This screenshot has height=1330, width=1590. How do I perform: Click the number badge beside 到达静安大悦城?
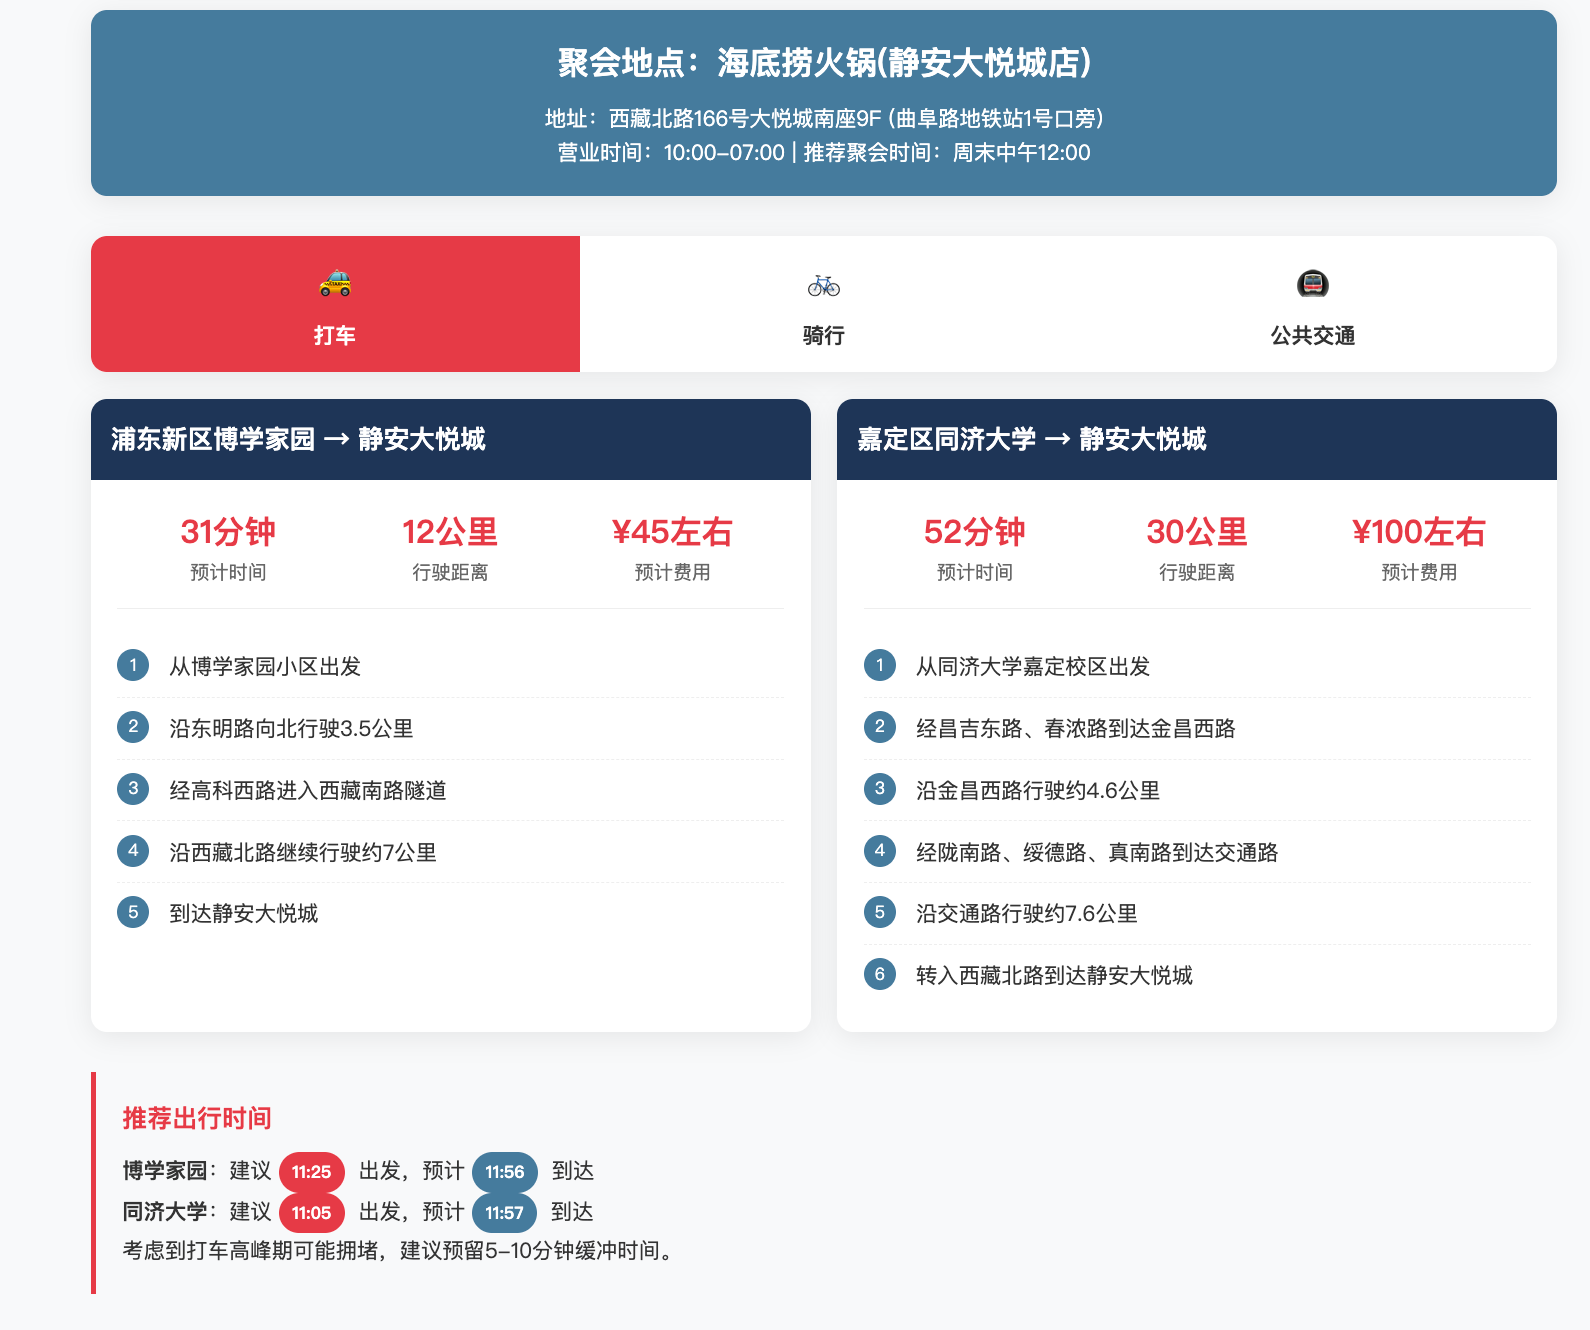(133, 912)
